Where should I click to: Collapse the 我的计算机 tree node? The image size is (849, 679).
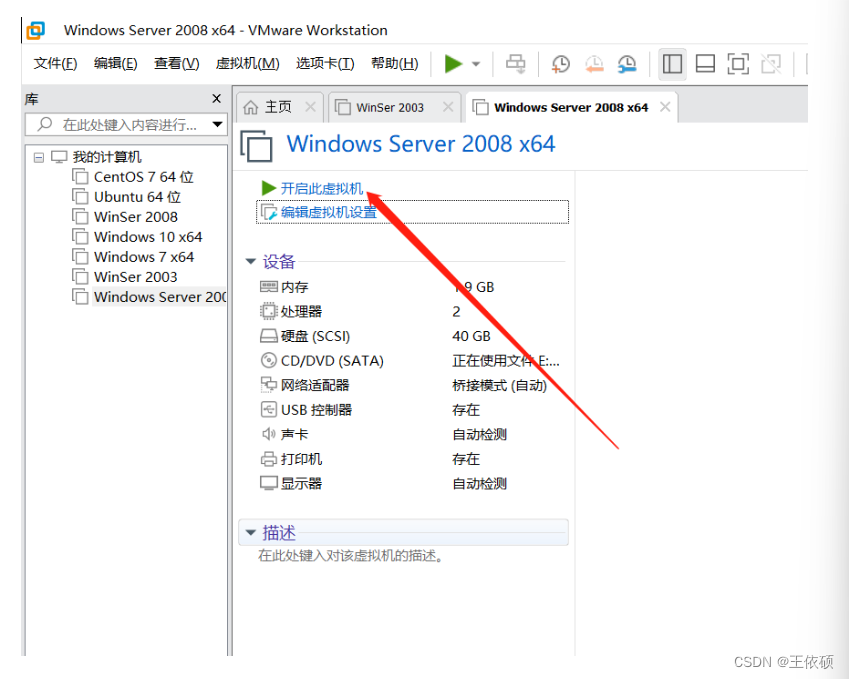[38, 158]
